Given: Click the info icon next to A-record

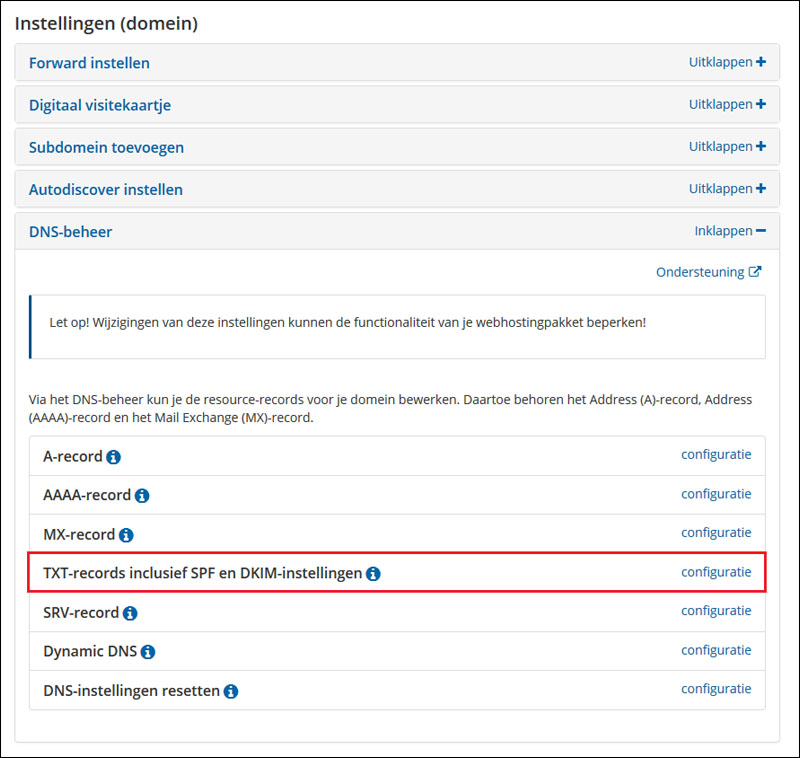Looking at the screenshot, I should [114, 457].
